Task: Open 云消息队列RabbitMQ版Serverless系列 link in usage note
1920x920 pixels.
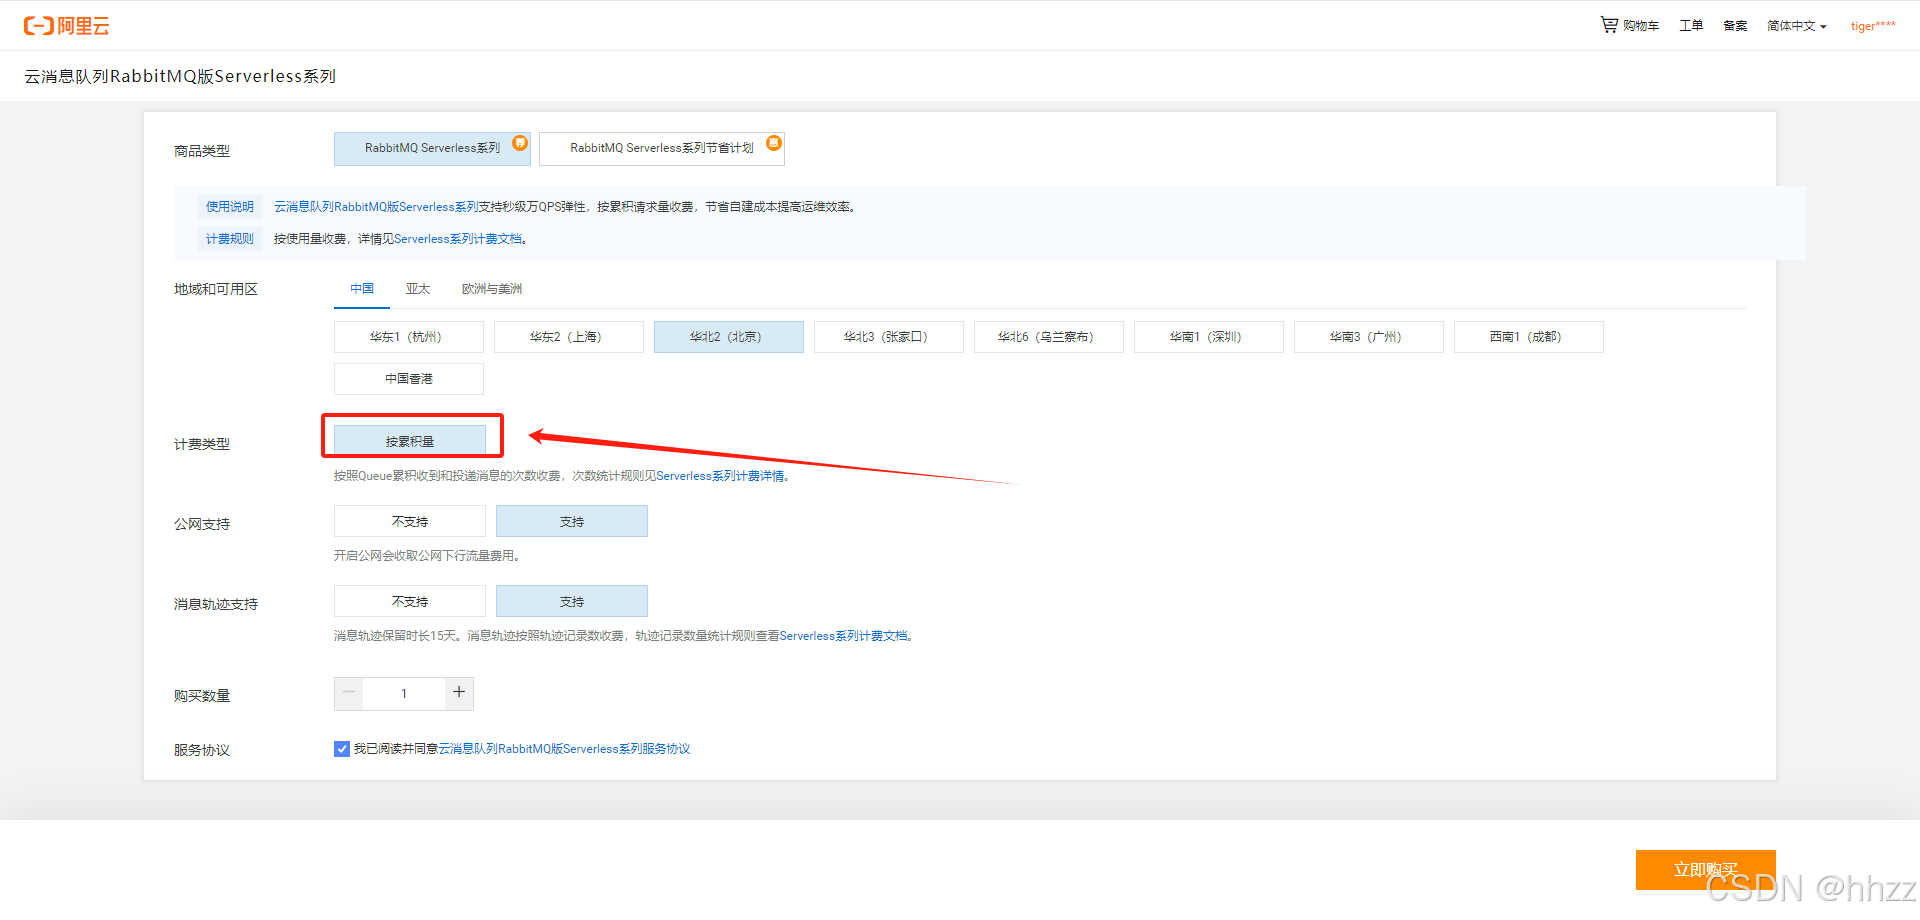Action: (x=376, y=207)
